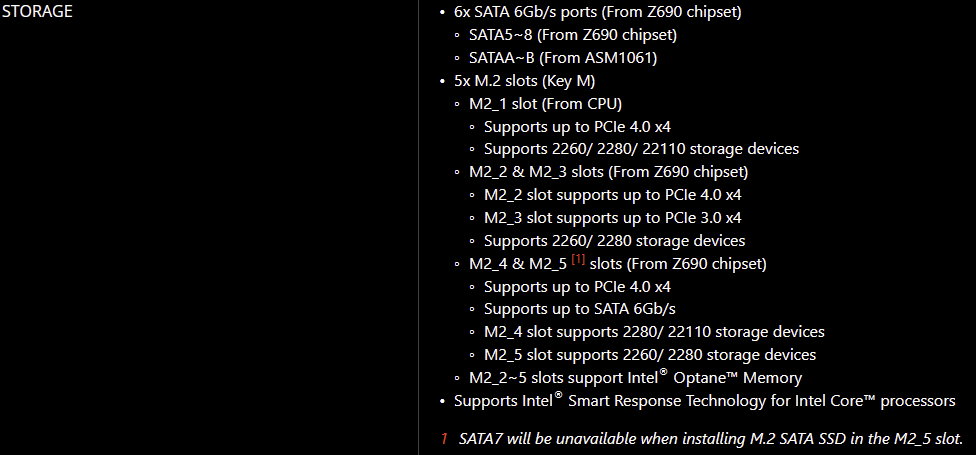
Task: Click the STORAGE section heading
Action: (37, 11)
